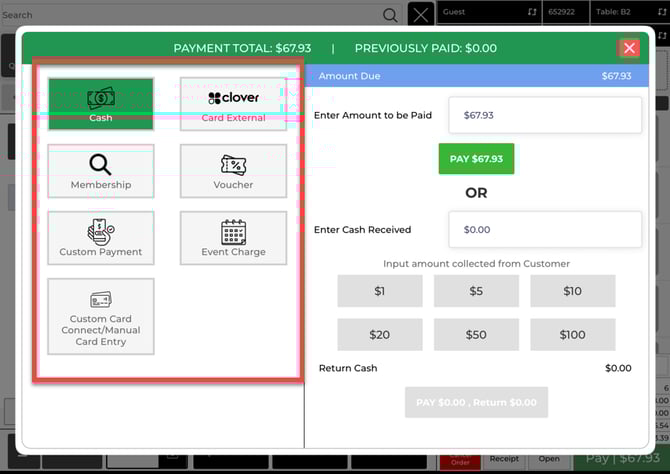Select Event Charge payment method
The height and width of the screenshot is (474, 670).
click(x=233, y=238)
